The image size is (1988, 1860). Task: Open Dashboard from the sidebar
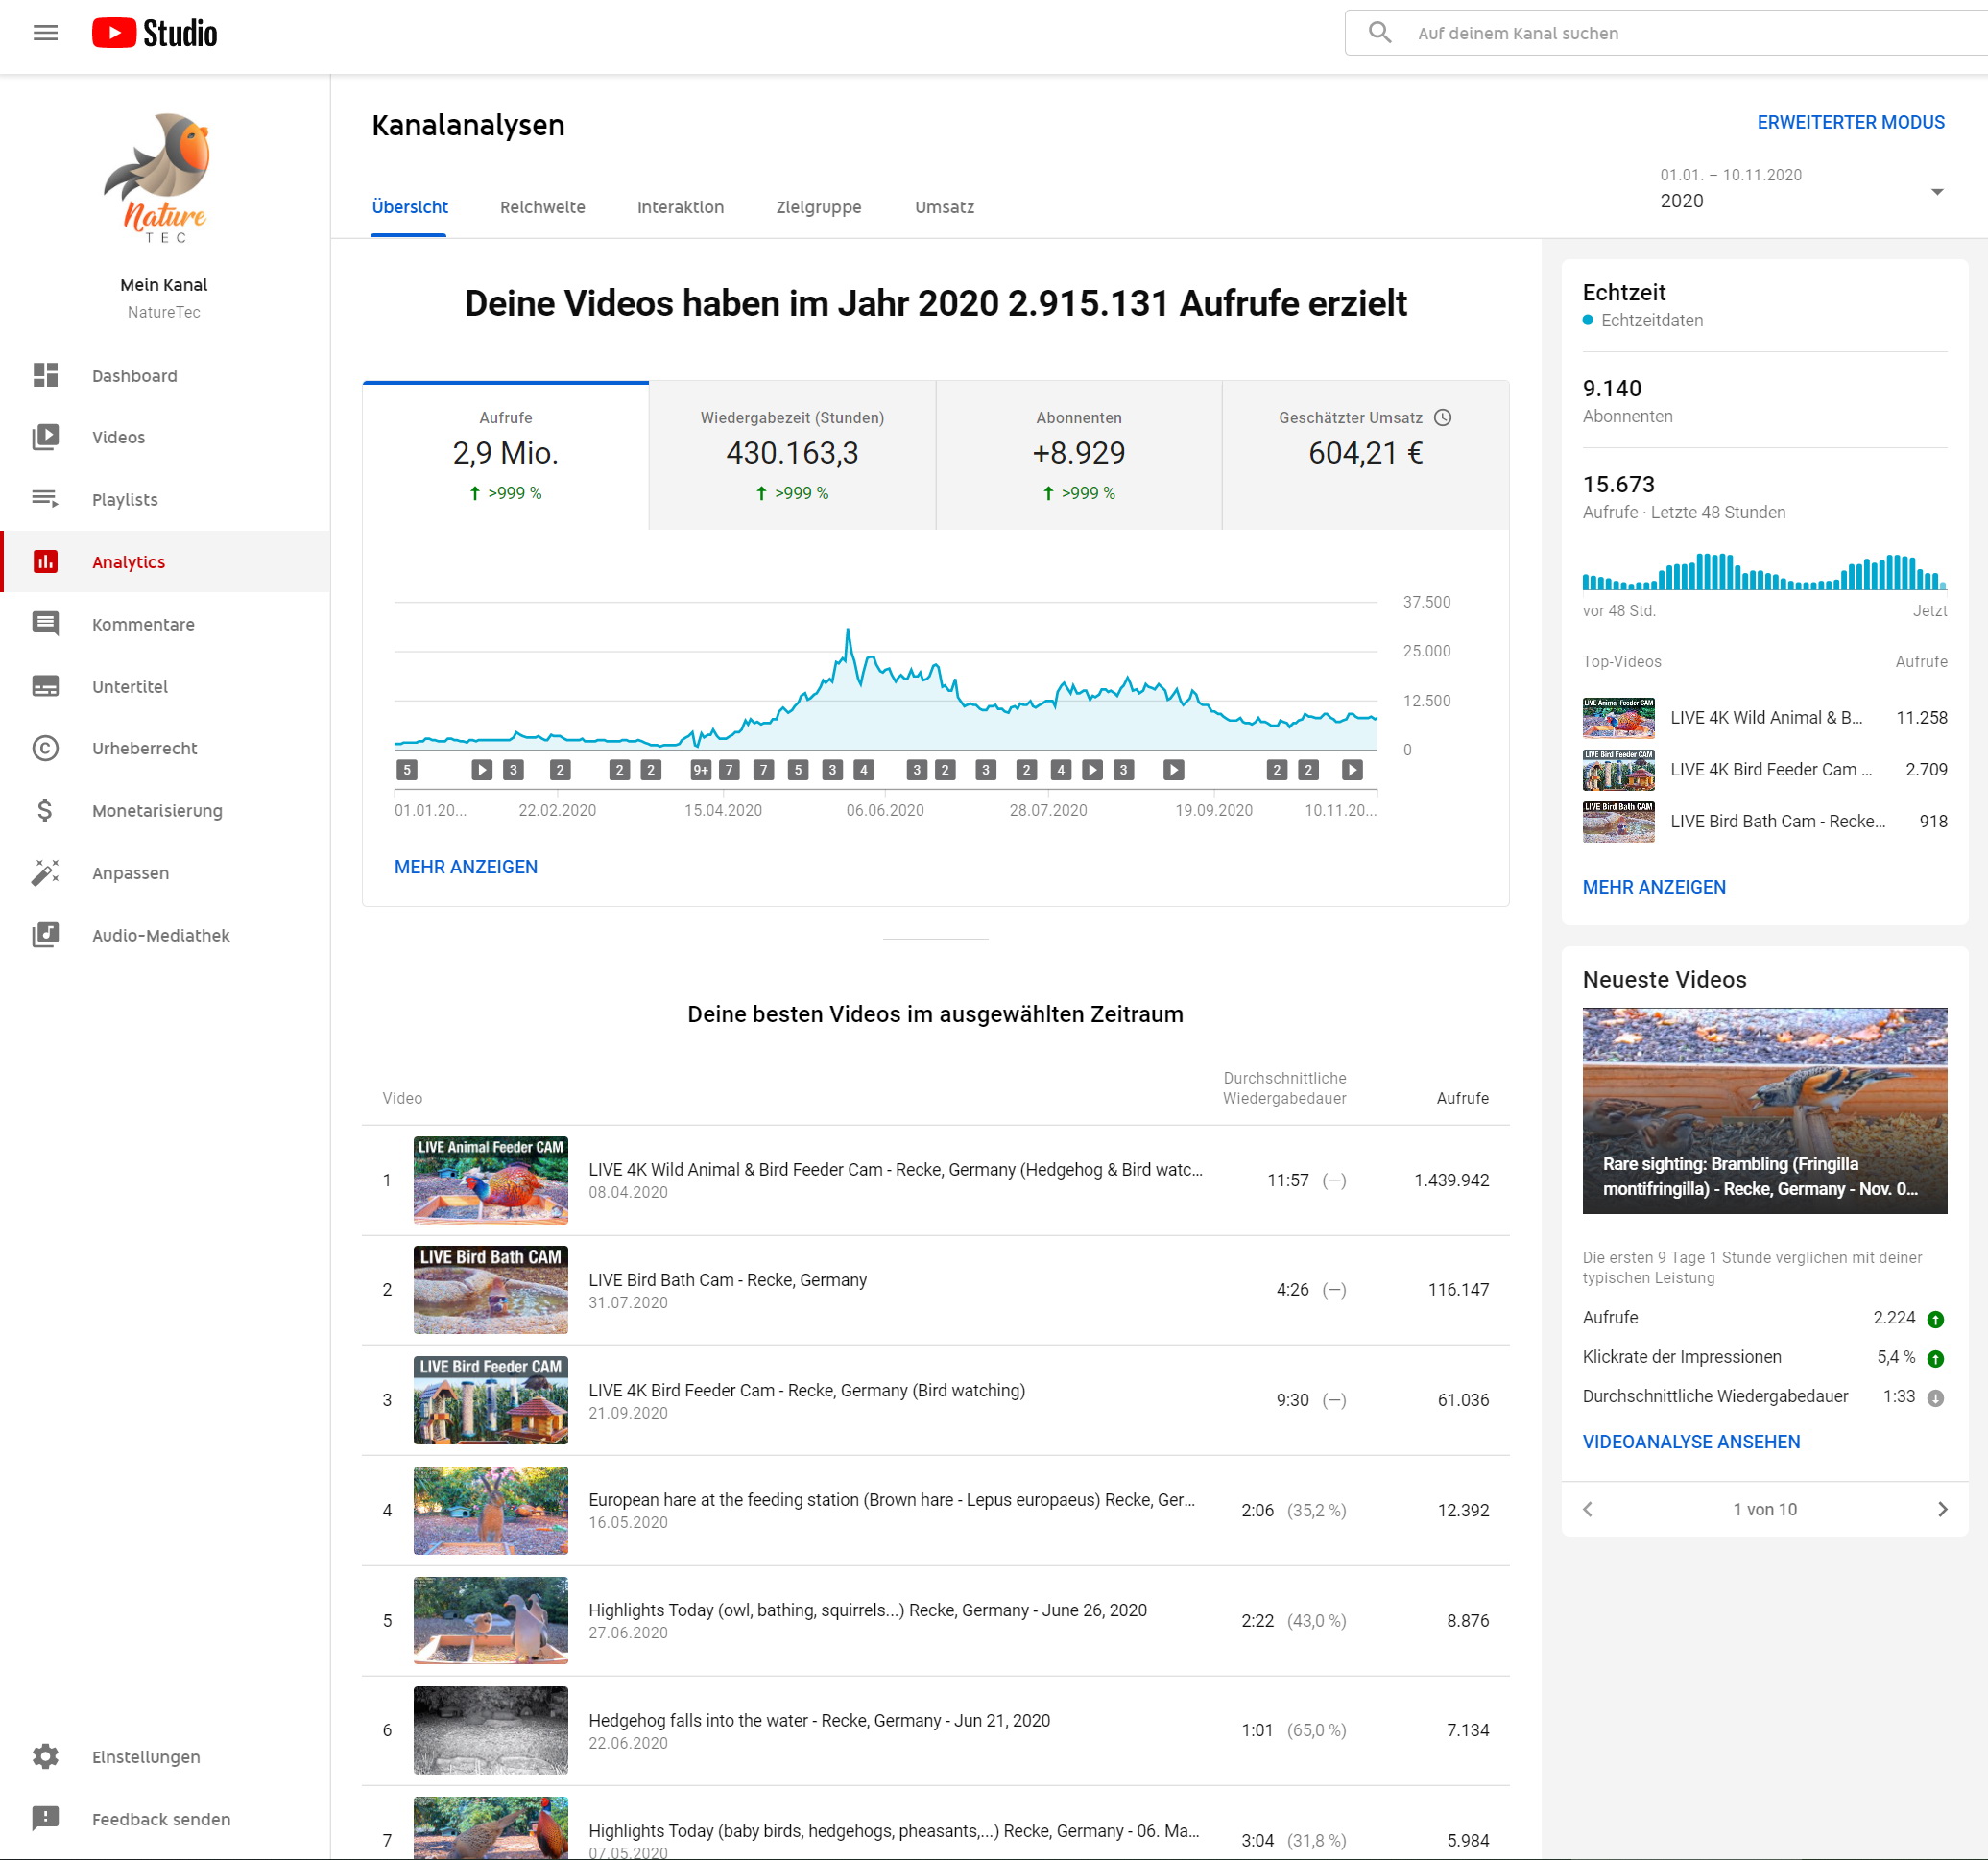(134, 376)
